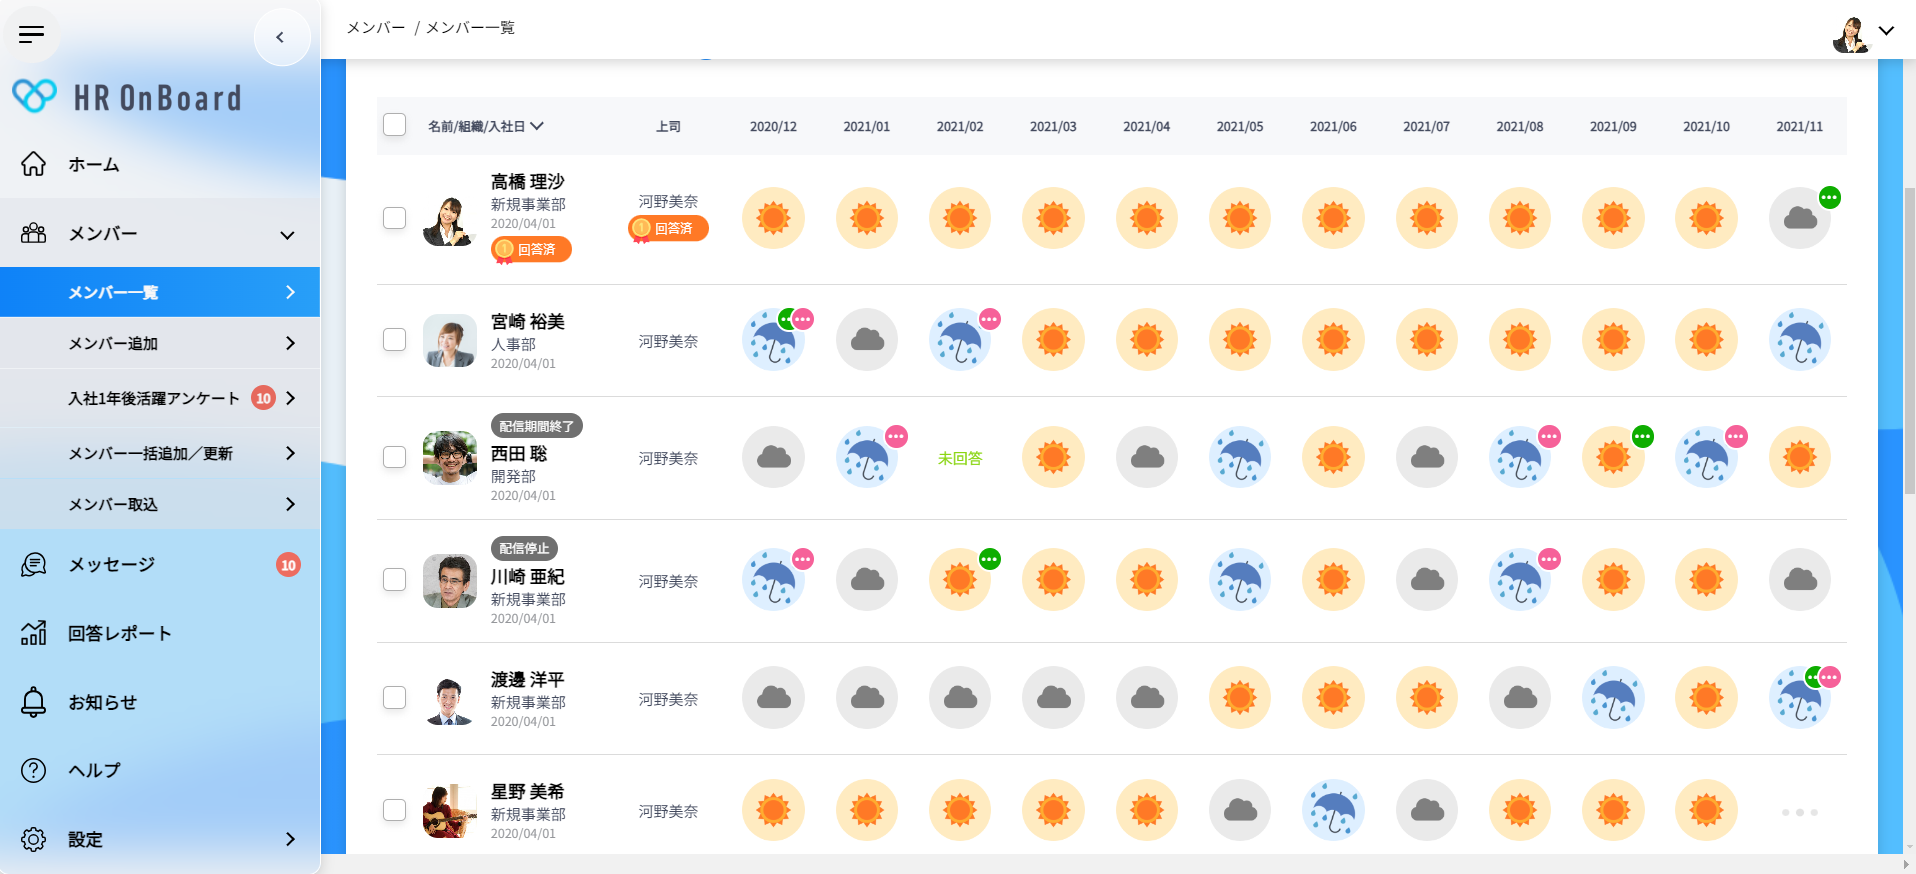Click 高橋 理沙's cloudy icon for 2021/11

tap(1799, 218)
